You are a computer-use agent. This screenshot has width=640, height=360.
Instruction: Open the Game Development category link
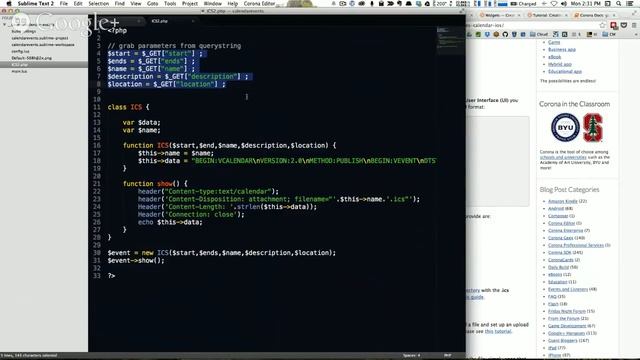point(567,326)
